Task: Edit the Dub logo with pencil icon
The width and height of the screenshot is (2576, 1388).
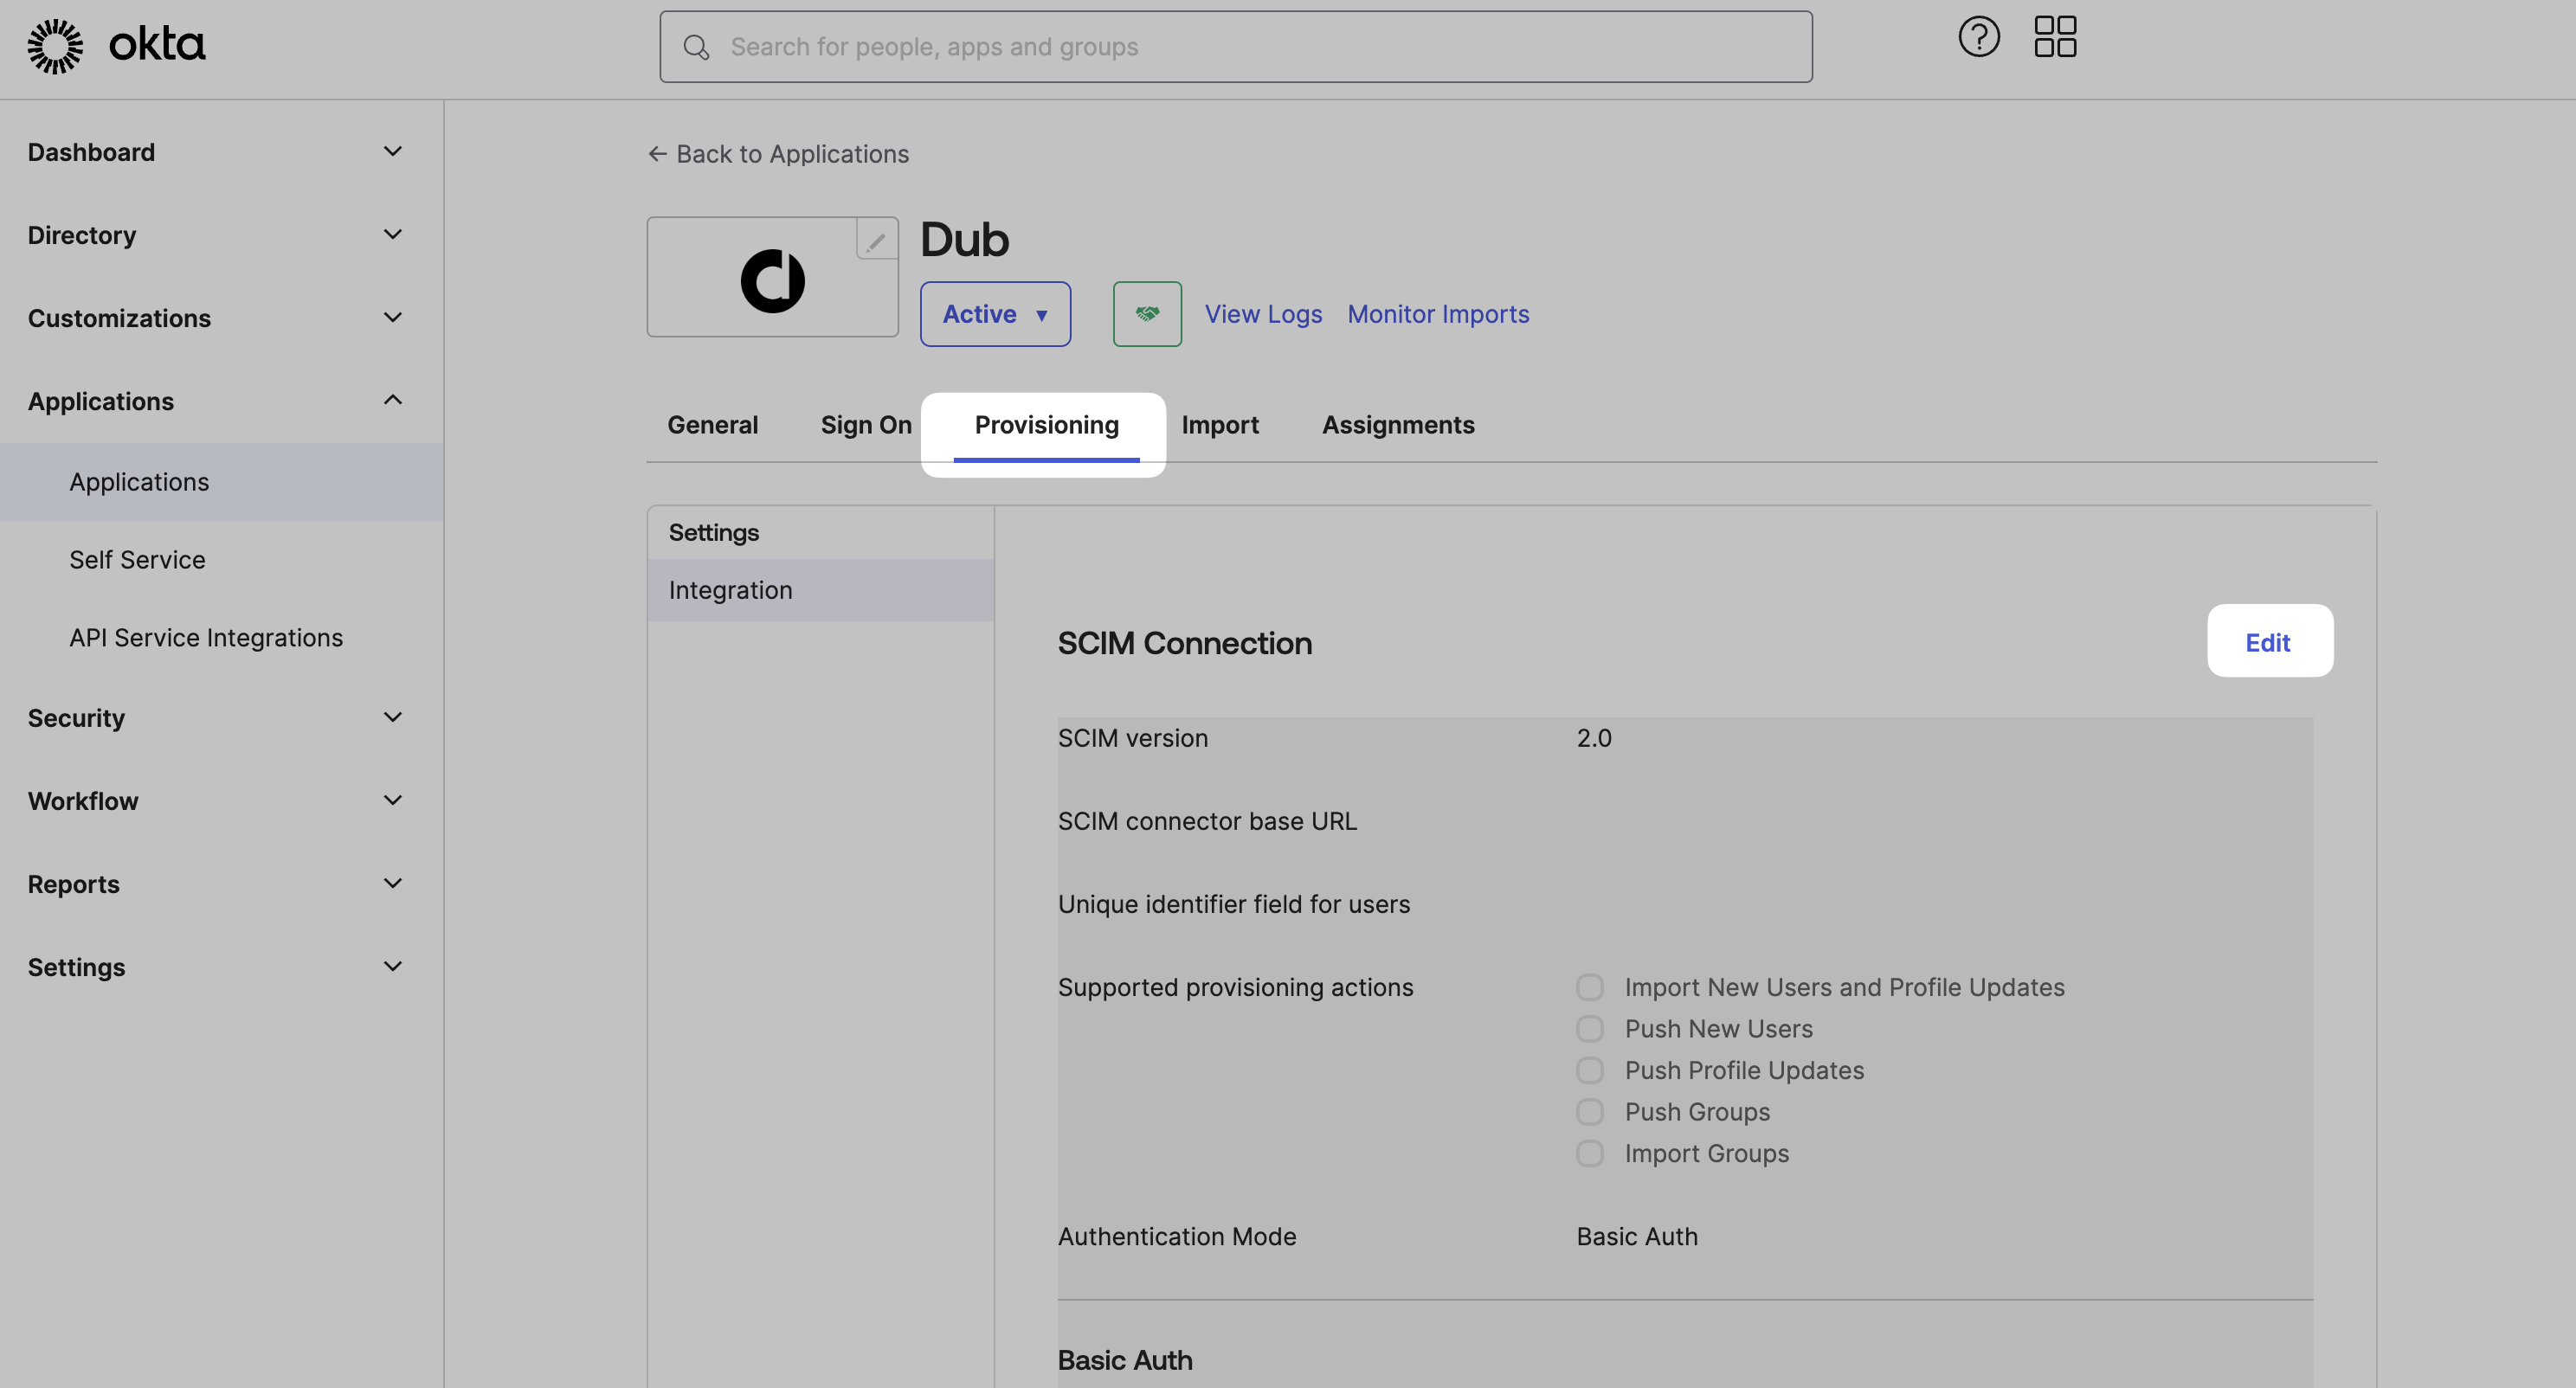Action: tap(876, 240)
